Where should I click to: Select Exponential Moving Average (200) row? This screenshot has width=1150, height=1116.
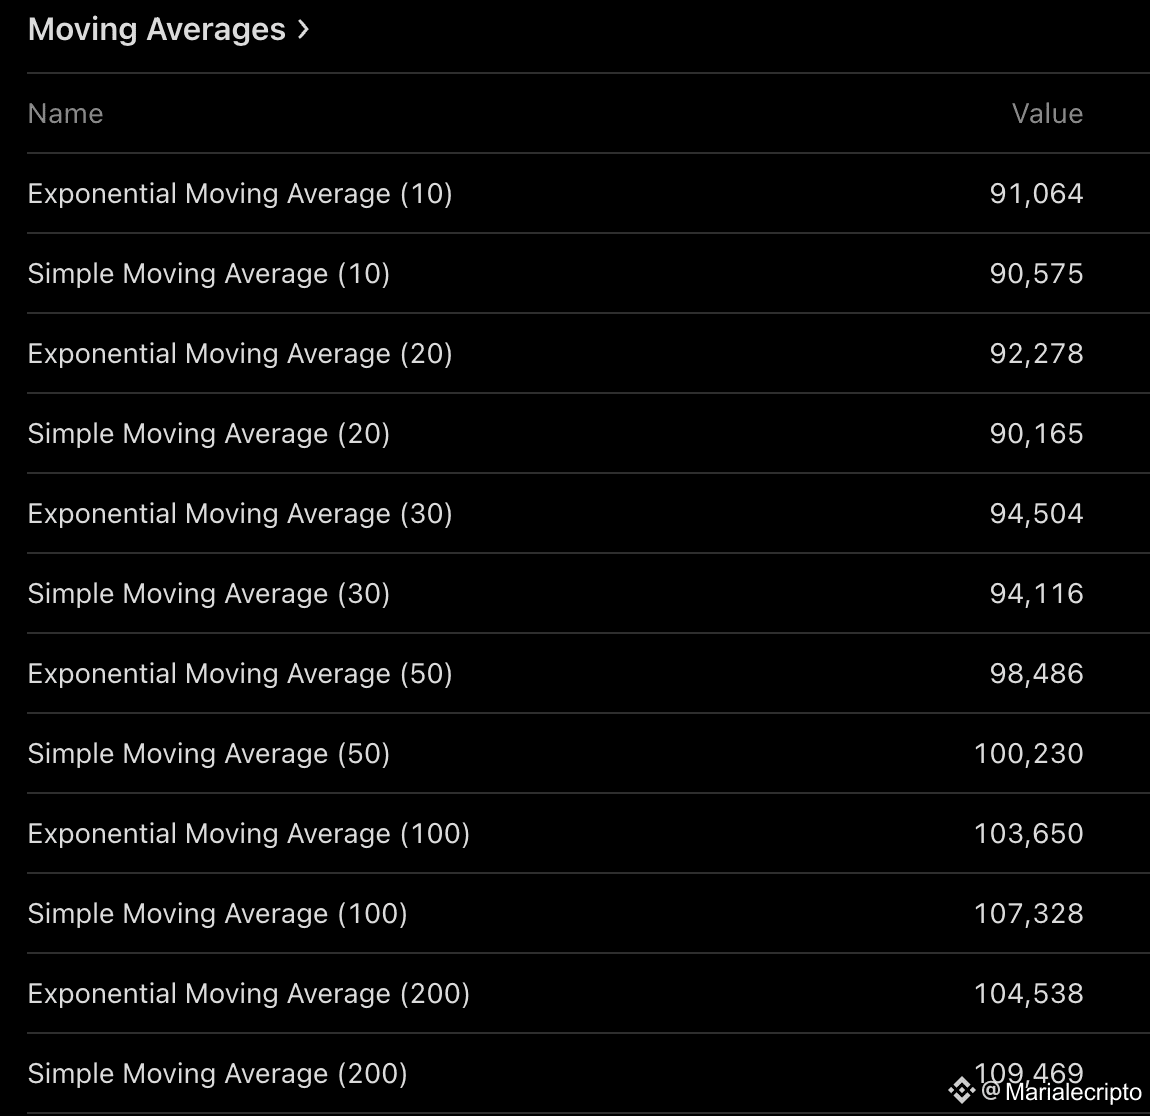pyautogui.click(x=249, y=994)
